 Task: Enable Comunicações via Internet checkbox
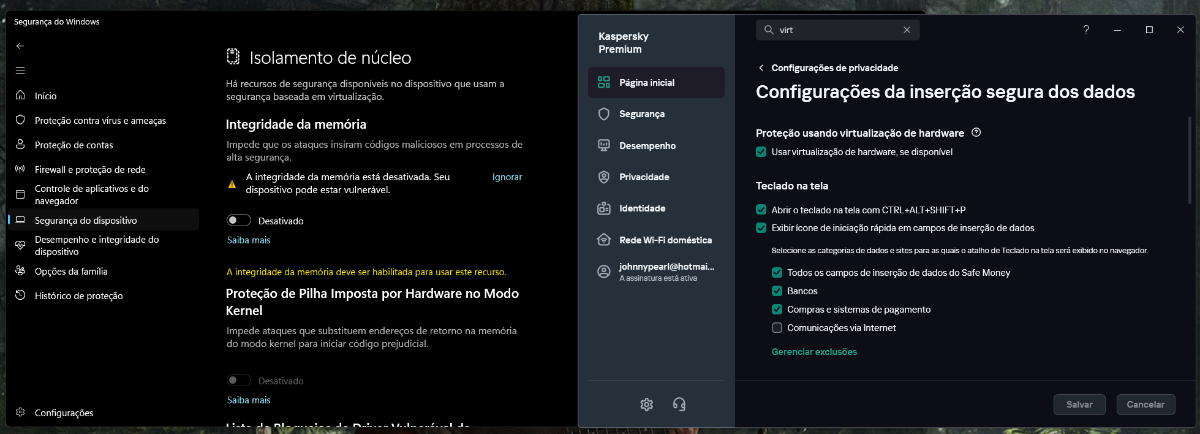(x=777, y=328)
